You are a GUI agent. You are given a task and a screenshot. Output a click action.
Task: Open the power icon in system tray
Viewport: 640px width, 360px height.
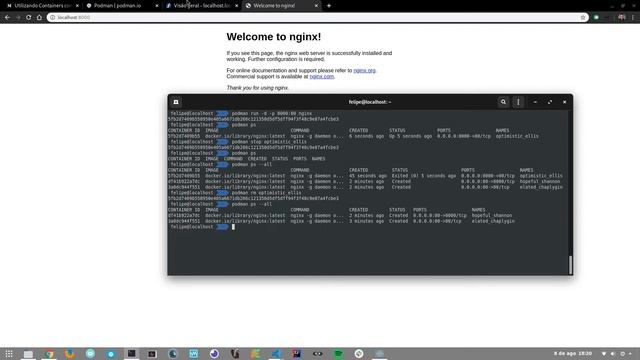pyautogui.click(x=622, y=354)
